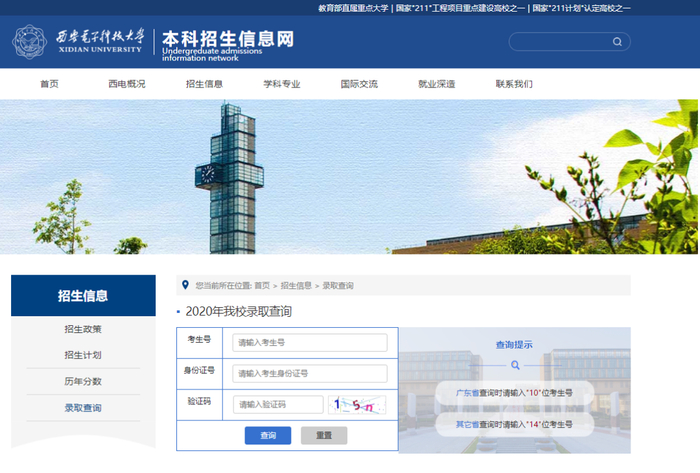Open 历年分数 in the left sidebar

83,382
